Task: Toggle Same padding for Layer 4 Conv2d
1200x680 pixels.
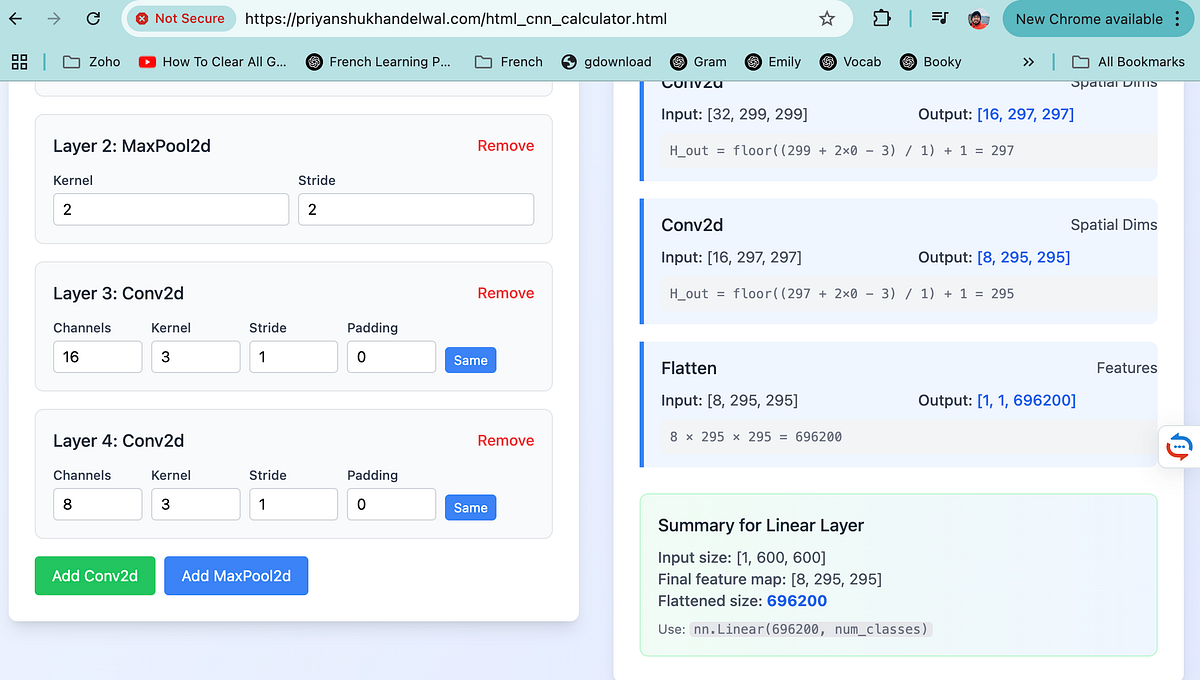Action: (470, 507)
